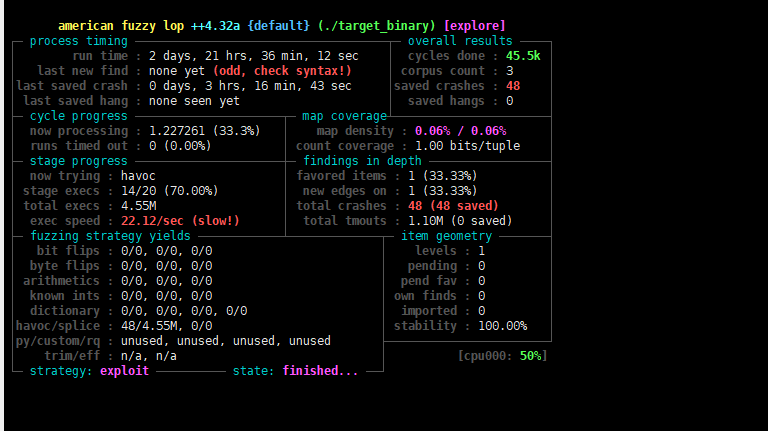Click pending value '0' in item geometry
The height and width of the screenshot is (431, 768).
(x=481, y=266)
